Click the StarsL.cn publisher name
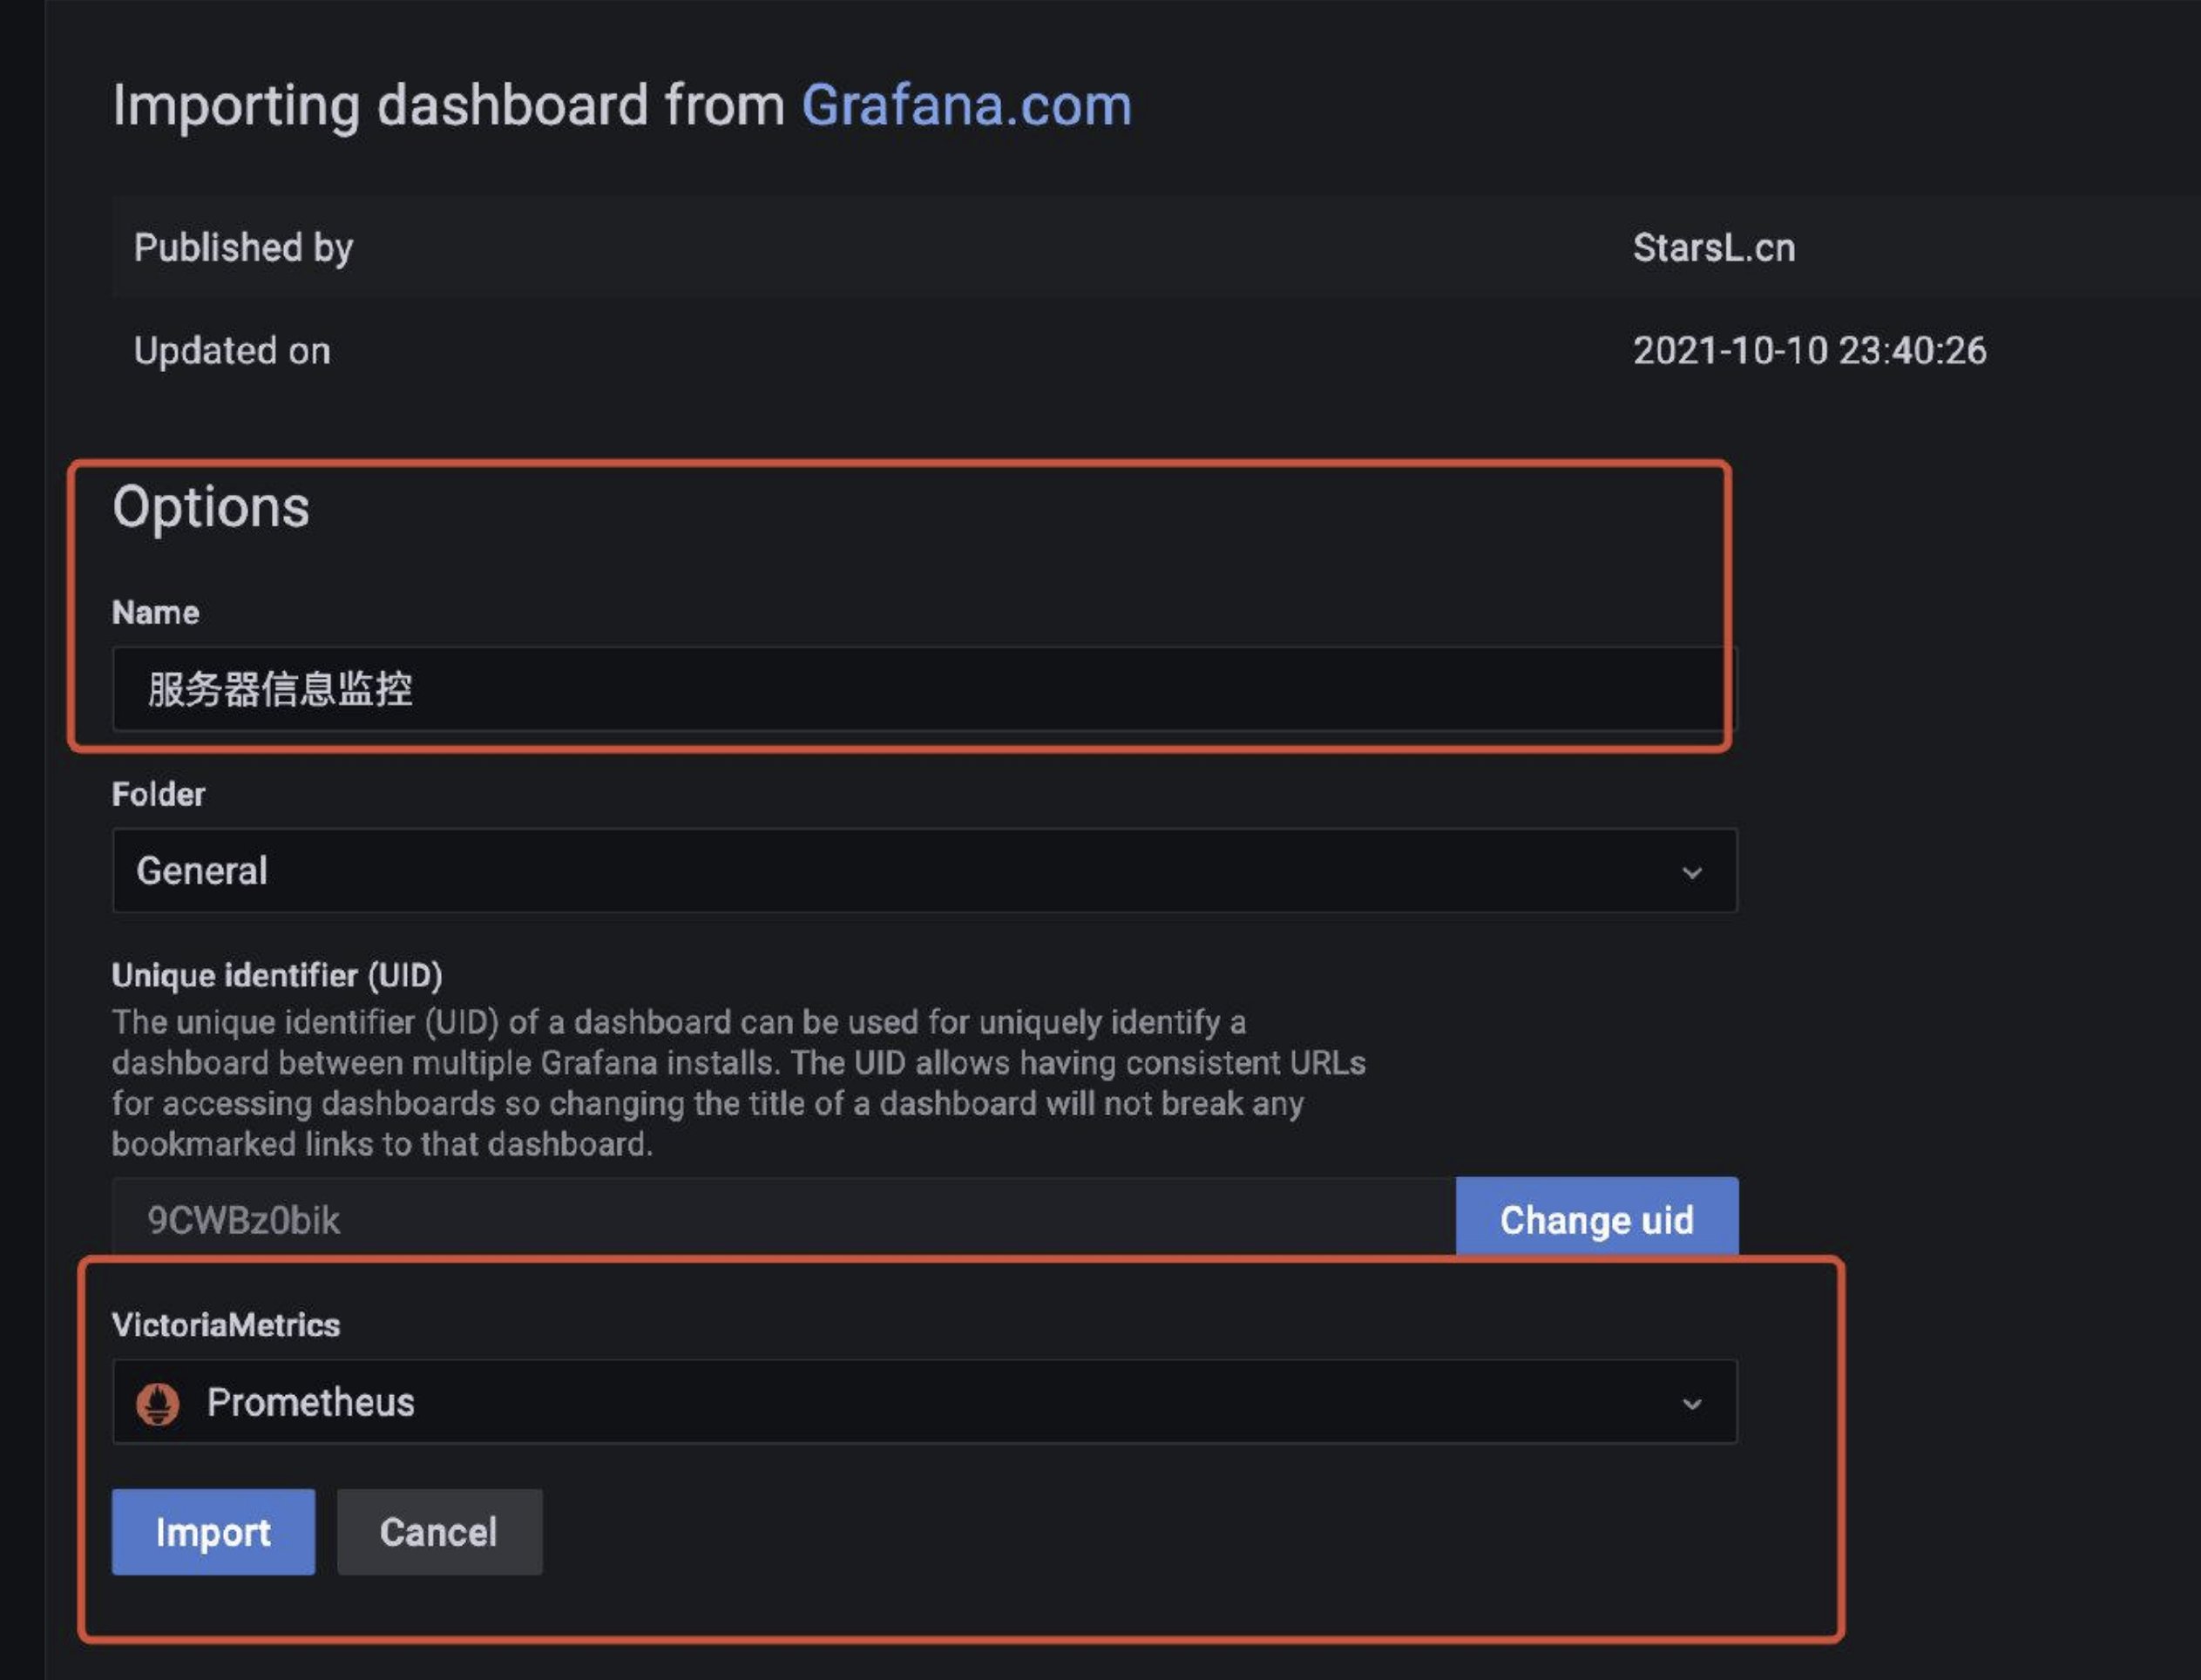Viewport: 2201px width, 1680px height. click(x=1713, y=248)
